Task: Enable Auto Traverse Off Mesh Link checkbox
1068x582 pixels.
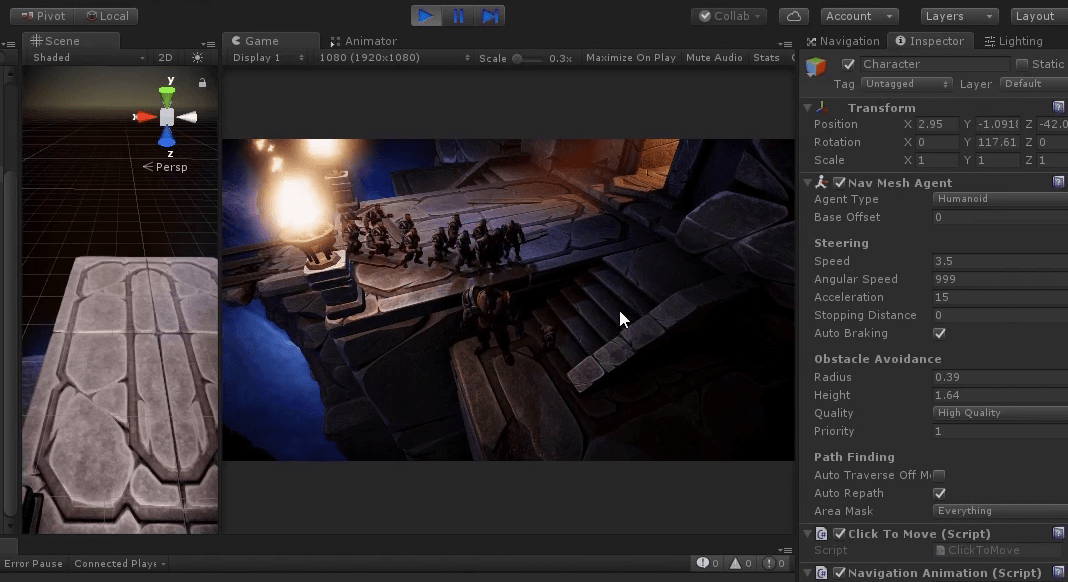Action: tap(939, 475)
